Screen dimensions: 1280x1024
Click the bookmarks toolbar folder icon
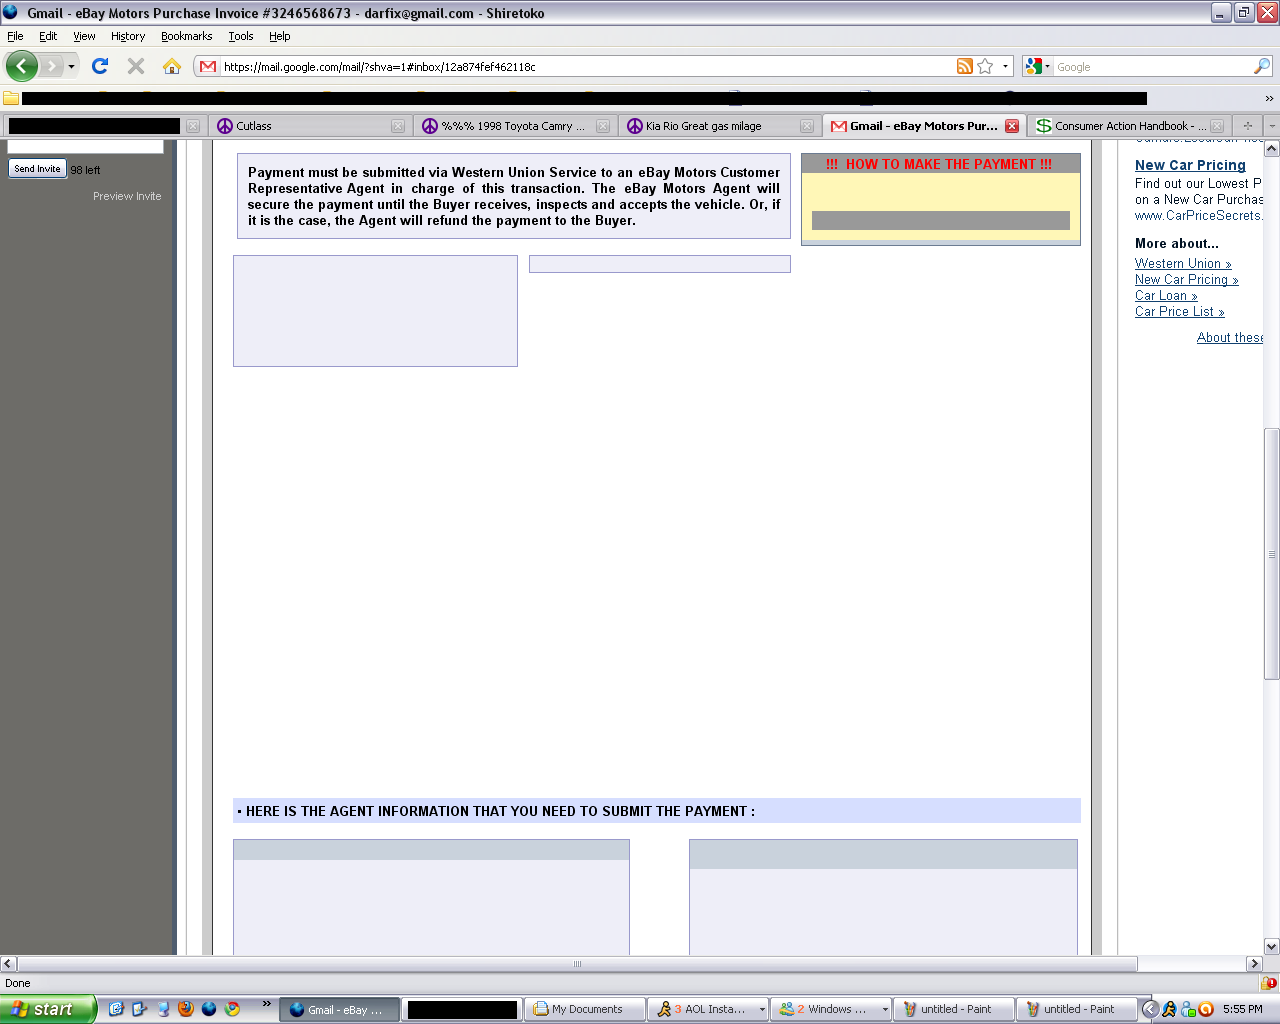[x=11, y=98]
